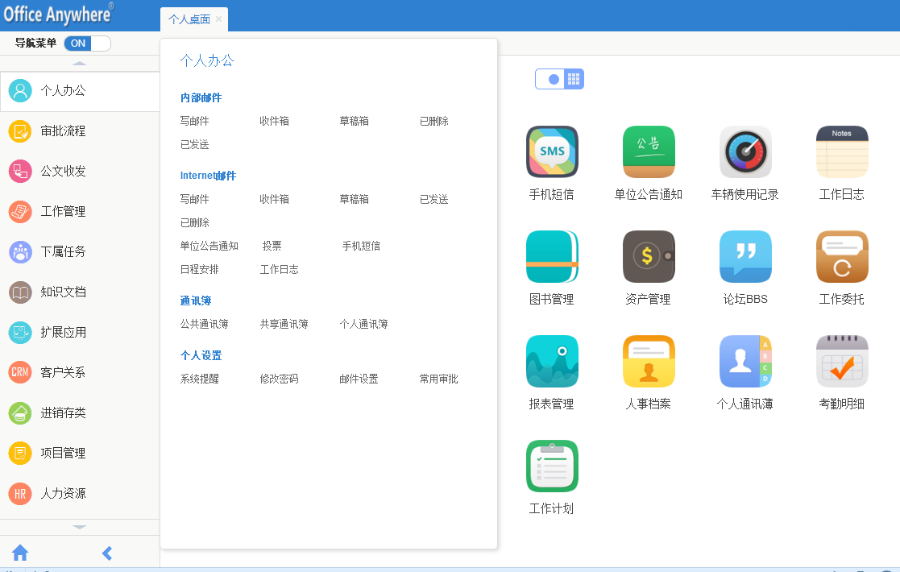This screenshot has height=572, width=900.
Task: Click the 投票 link
Action: click(272, 246)
